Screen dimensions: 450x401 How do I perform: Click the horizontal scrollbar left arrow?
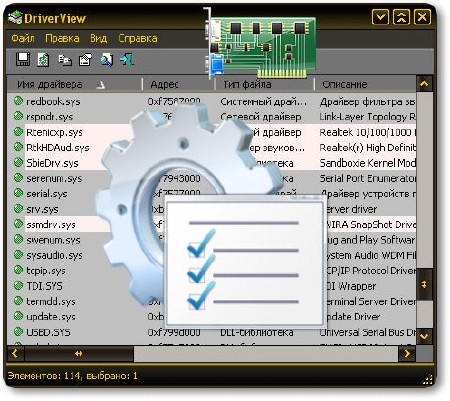point(15,354)
